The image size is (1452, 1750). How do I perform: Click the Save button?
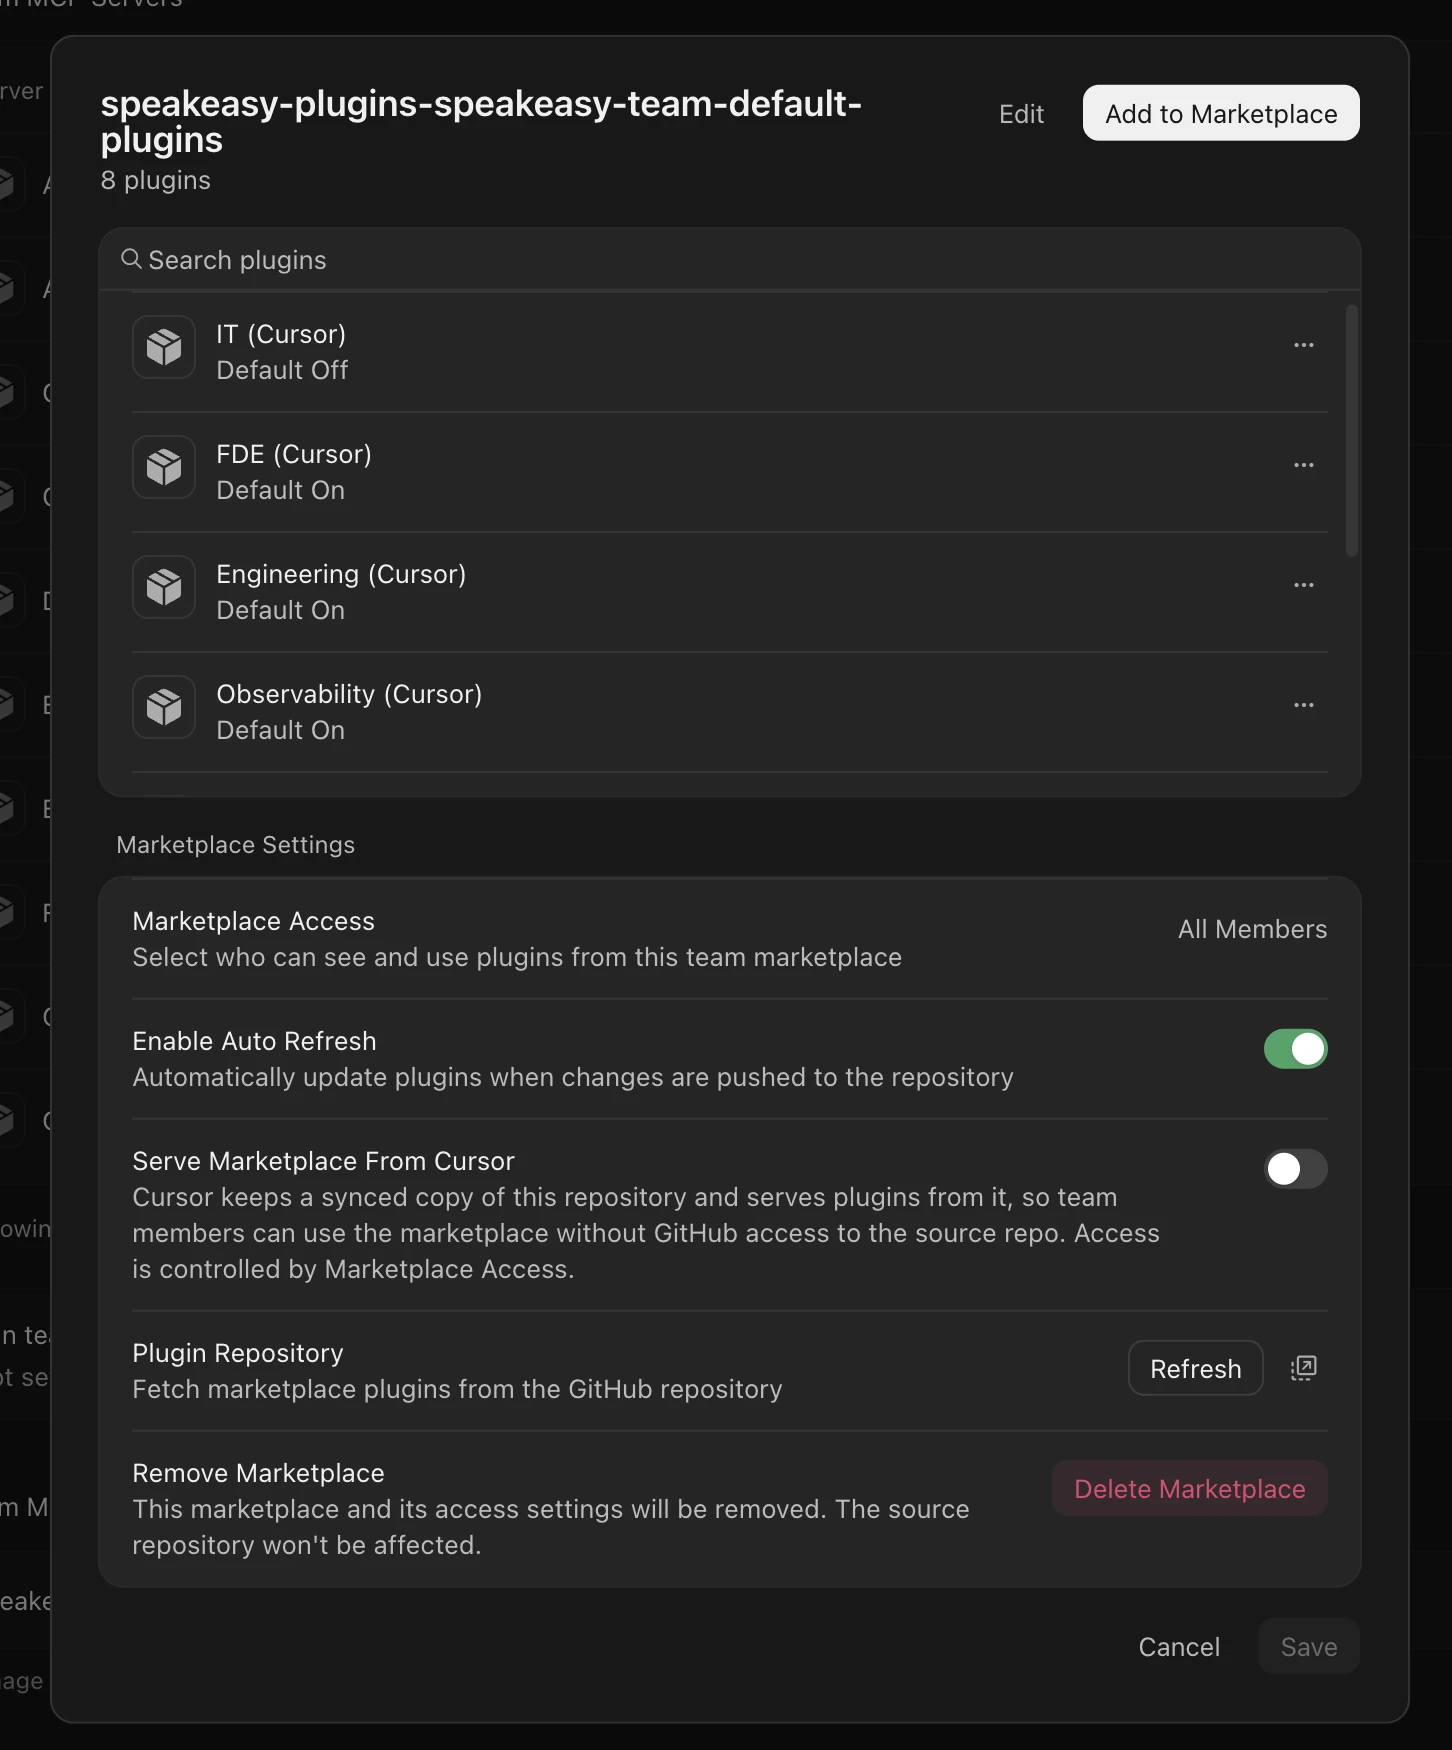click(x=1309, y=1646)
